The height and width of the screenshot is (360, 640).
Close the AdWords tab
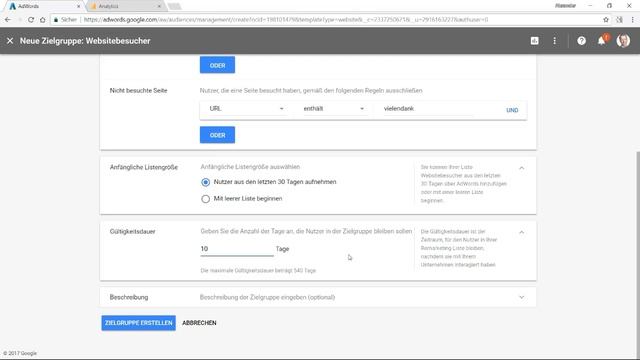[79, 7]
